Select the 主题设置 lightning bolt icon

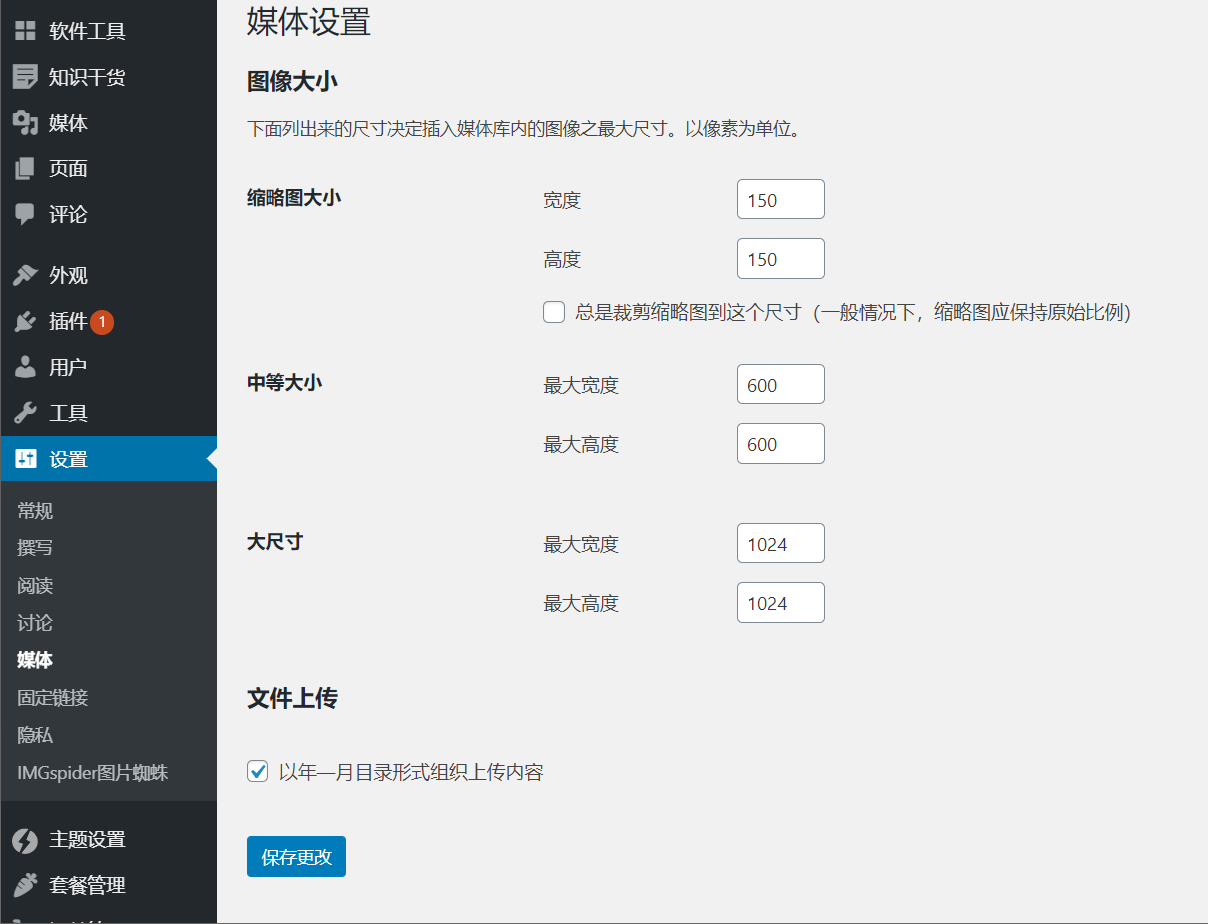(x=25, y=840)
